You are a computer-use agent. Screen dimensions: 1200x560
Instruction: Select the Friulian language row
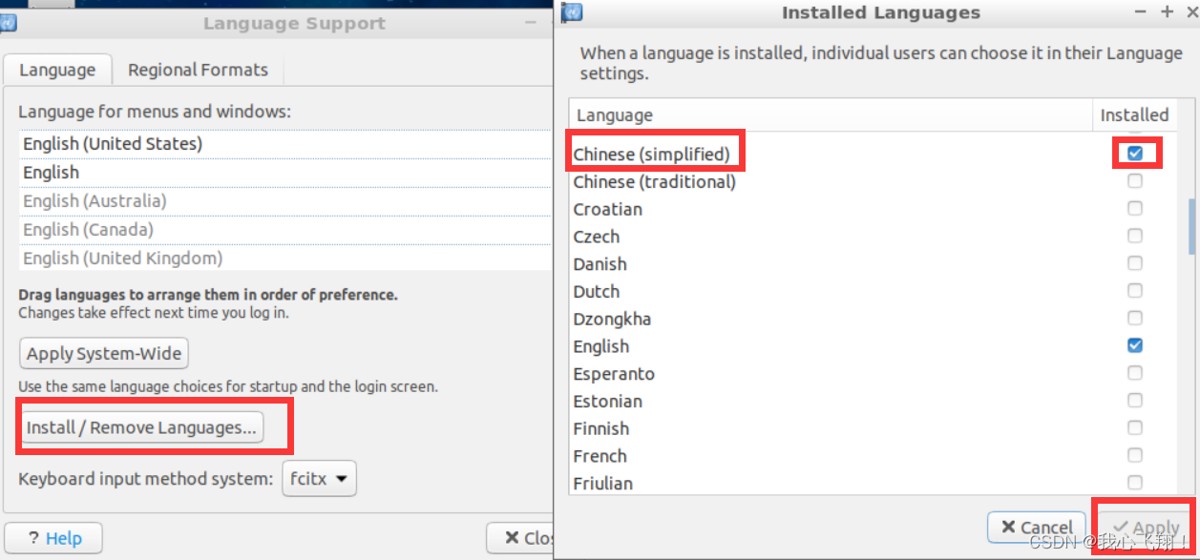click(872, 482)
